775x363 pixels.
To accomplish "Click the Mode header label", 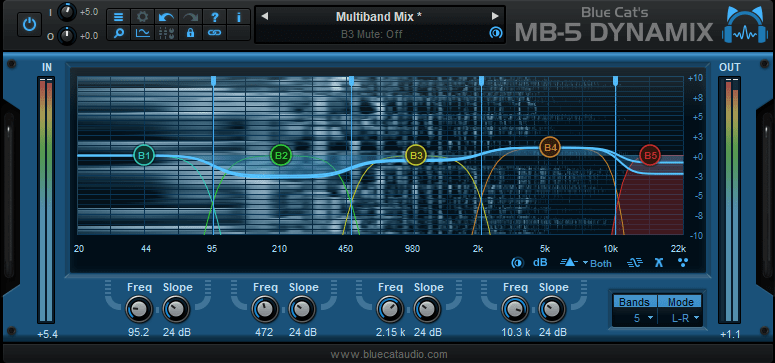I will [x=680, y=302].
